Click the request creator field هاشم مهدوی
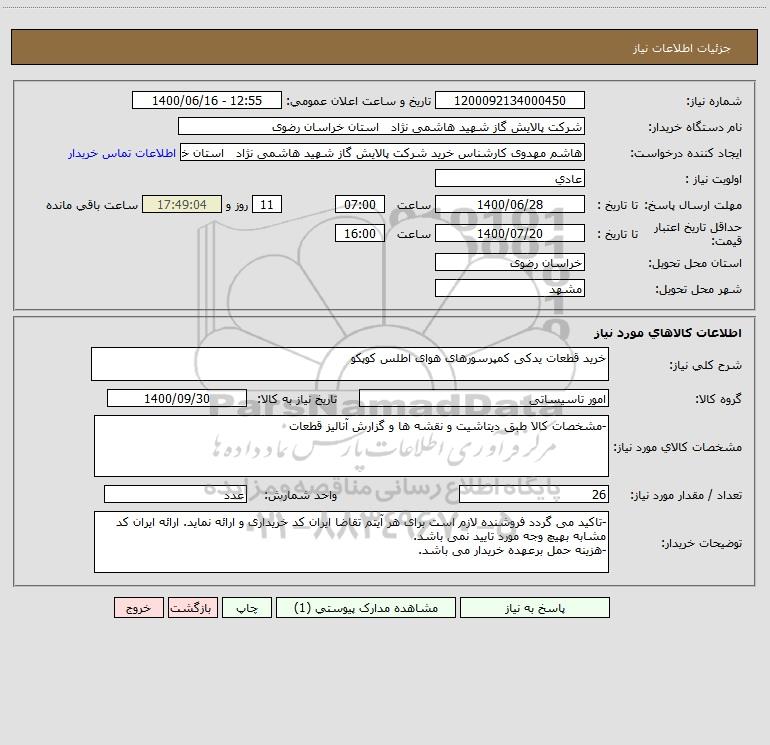Viewport: 770px width, 745px height. (x=383, y=153)
